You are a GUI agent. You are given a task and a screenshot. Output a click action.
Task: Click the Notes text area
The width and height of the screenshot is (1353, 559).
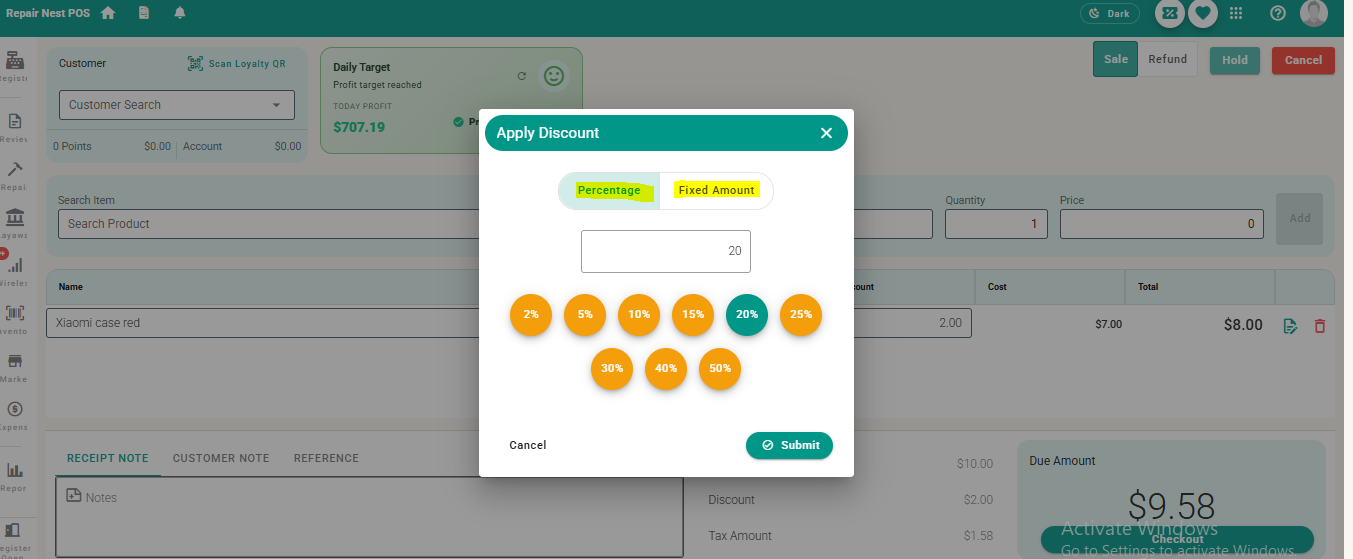[369, 517]
